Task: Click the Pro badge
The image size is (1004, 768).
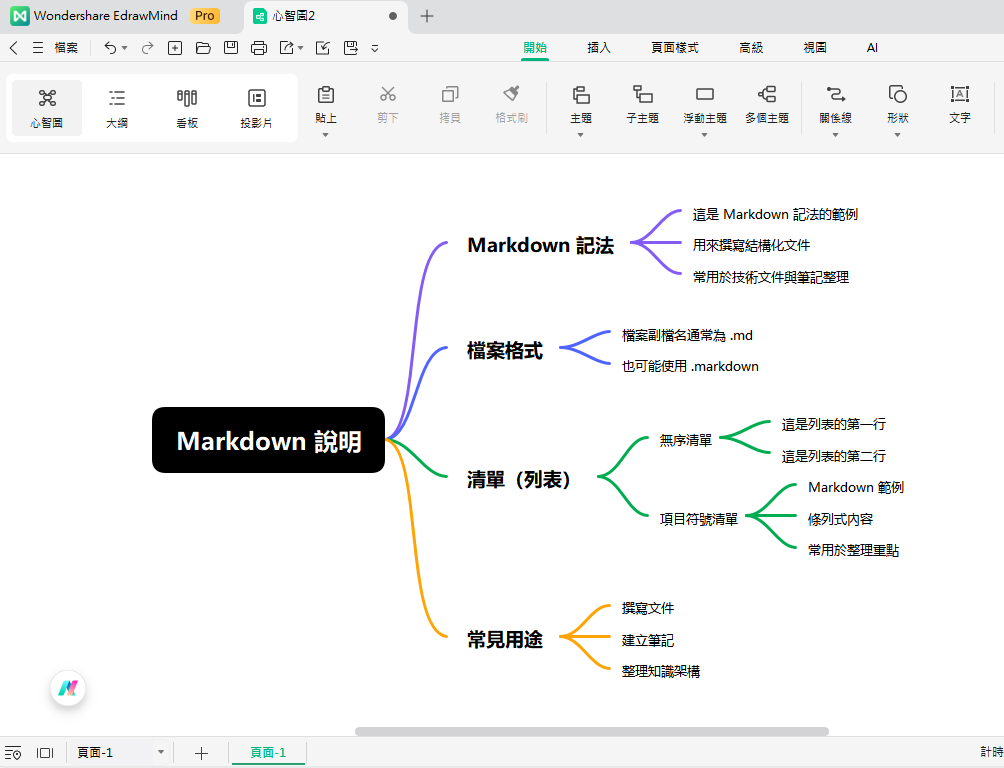Action: [204, 16]
